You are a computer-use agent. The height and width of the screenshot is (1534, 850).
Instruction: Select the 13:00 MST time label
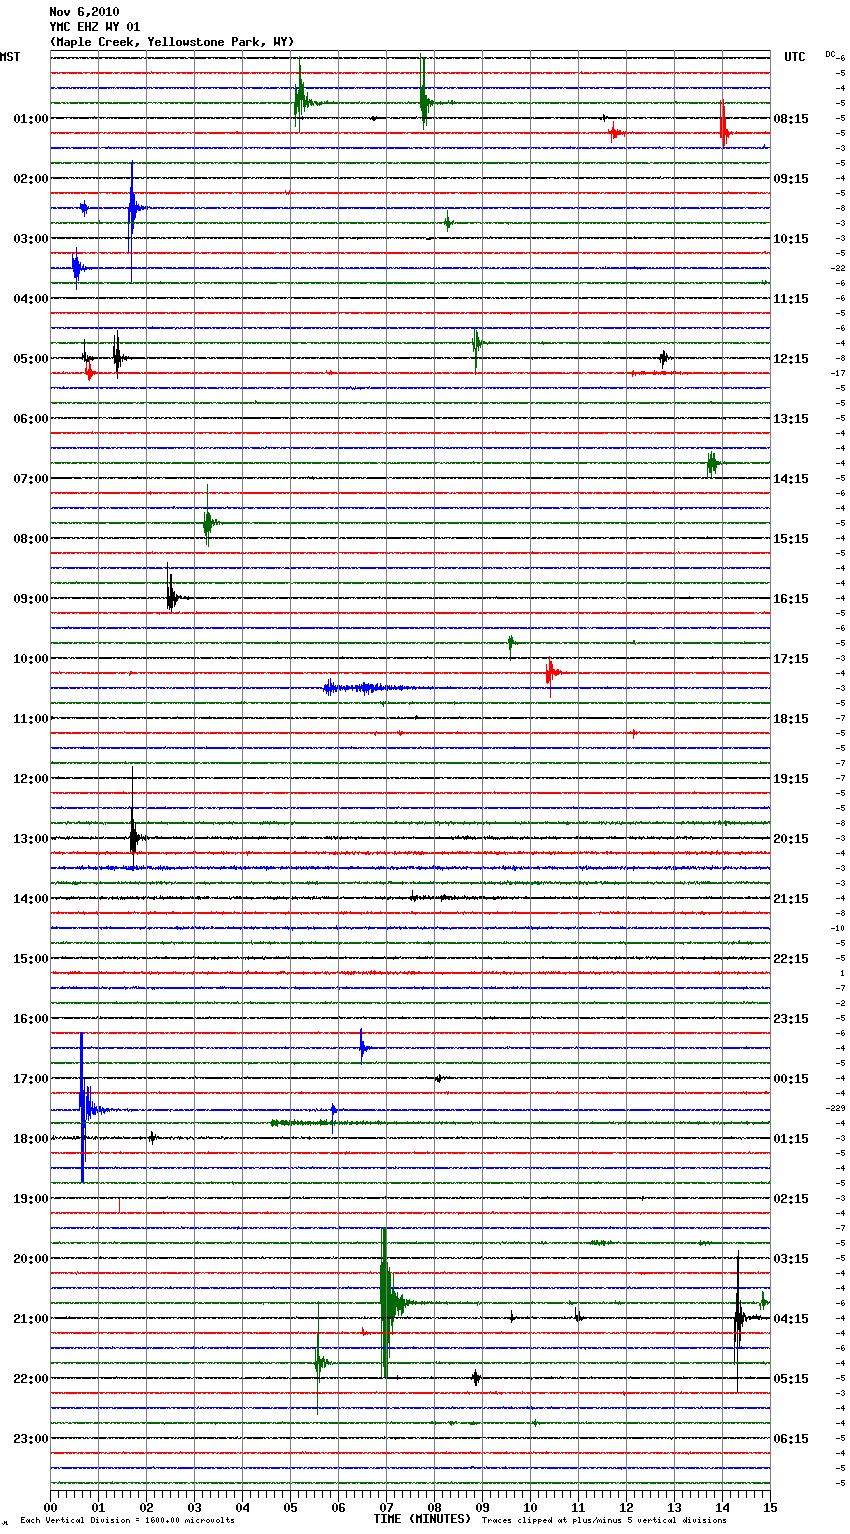(31, 839)
